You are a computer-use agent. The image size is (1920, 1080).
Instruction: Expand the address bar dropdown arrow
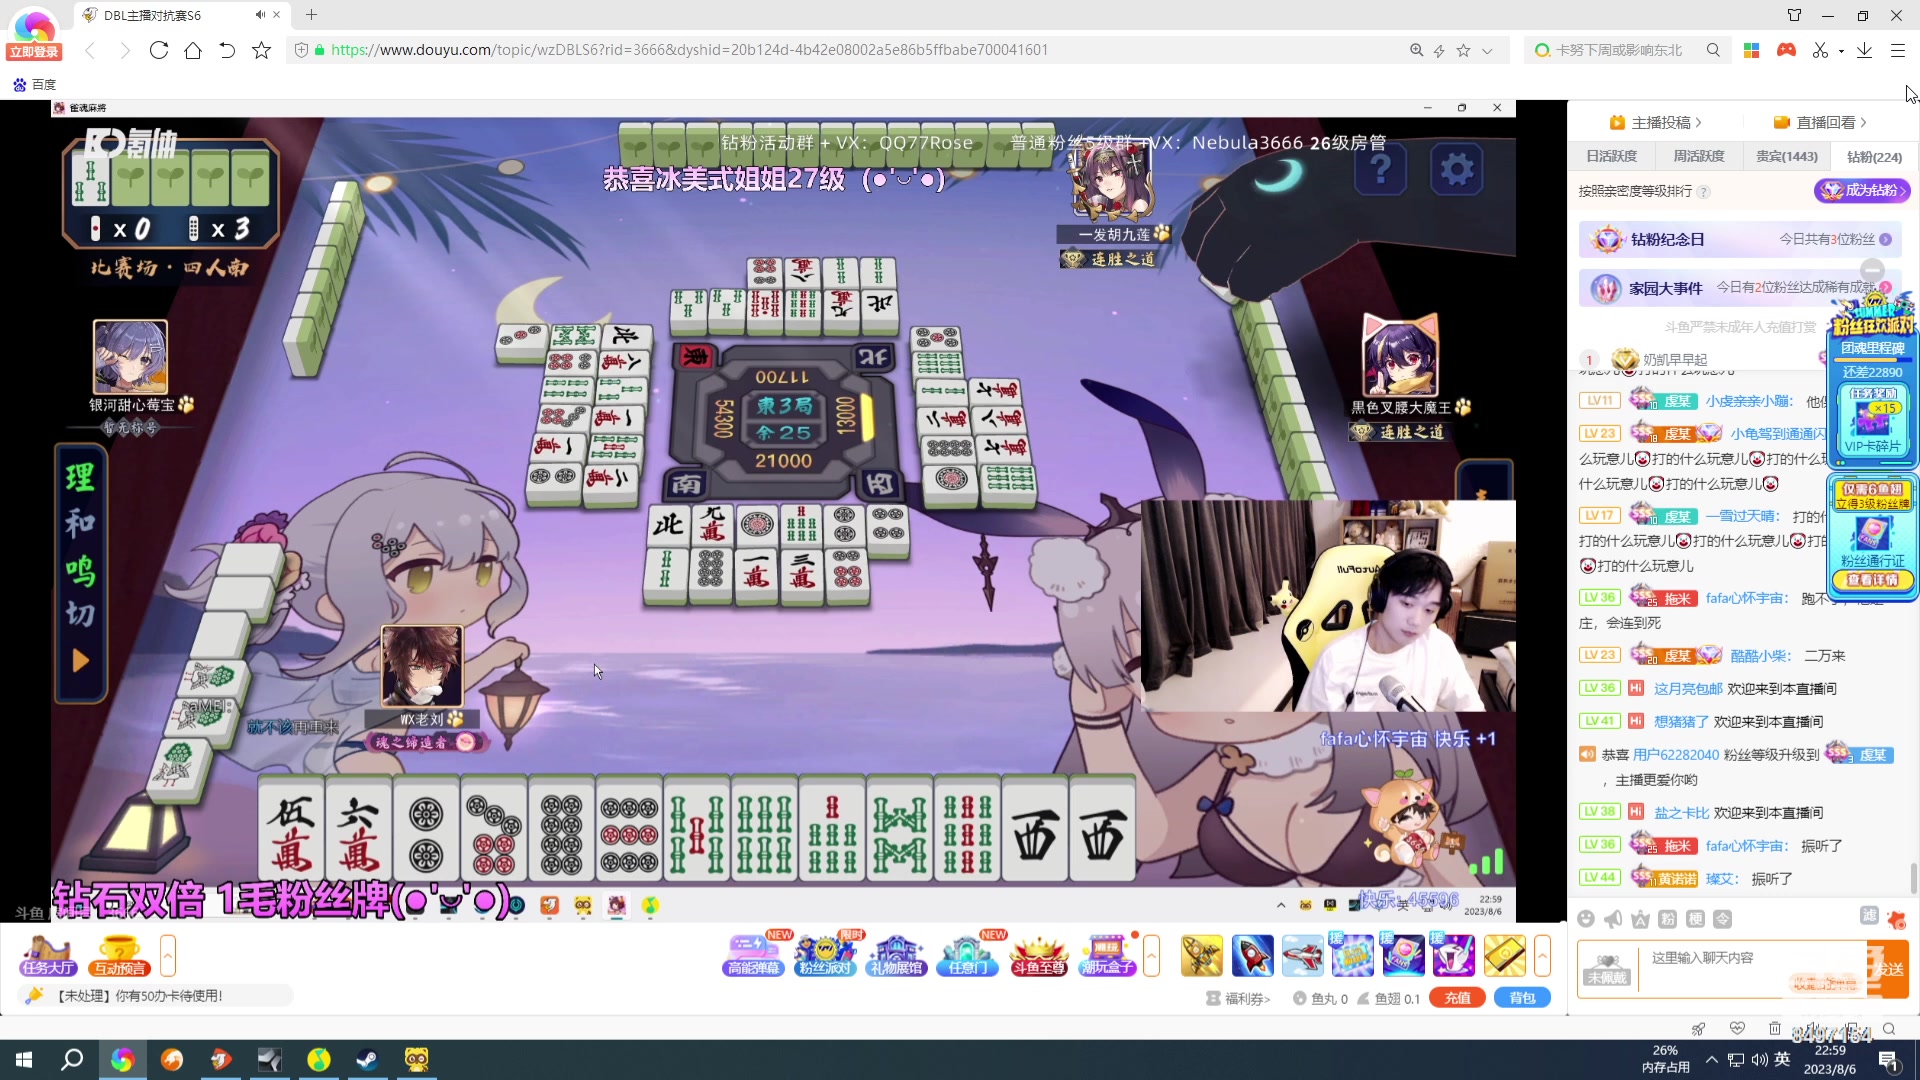(x=1487, y=50)
